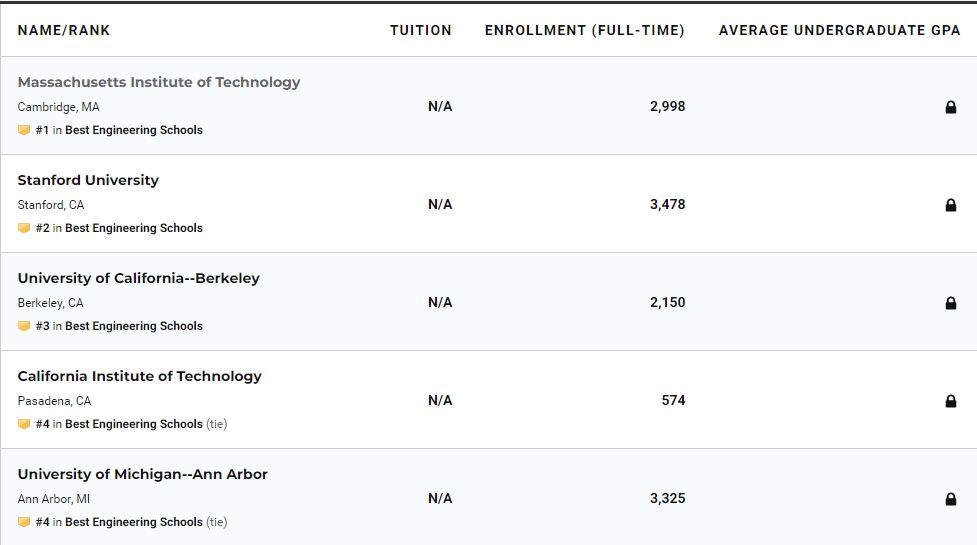Click the #3 rank badge icon for Berkeley
The image size is (977, 545).
[x=24, y=326]
